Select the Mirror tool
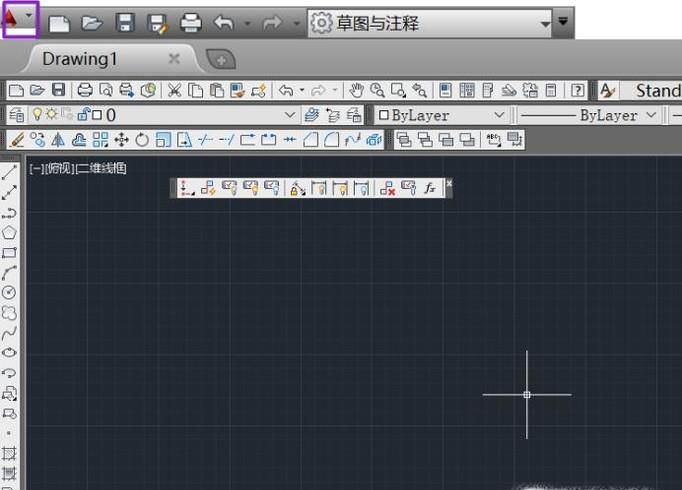 tap(58, 140)
